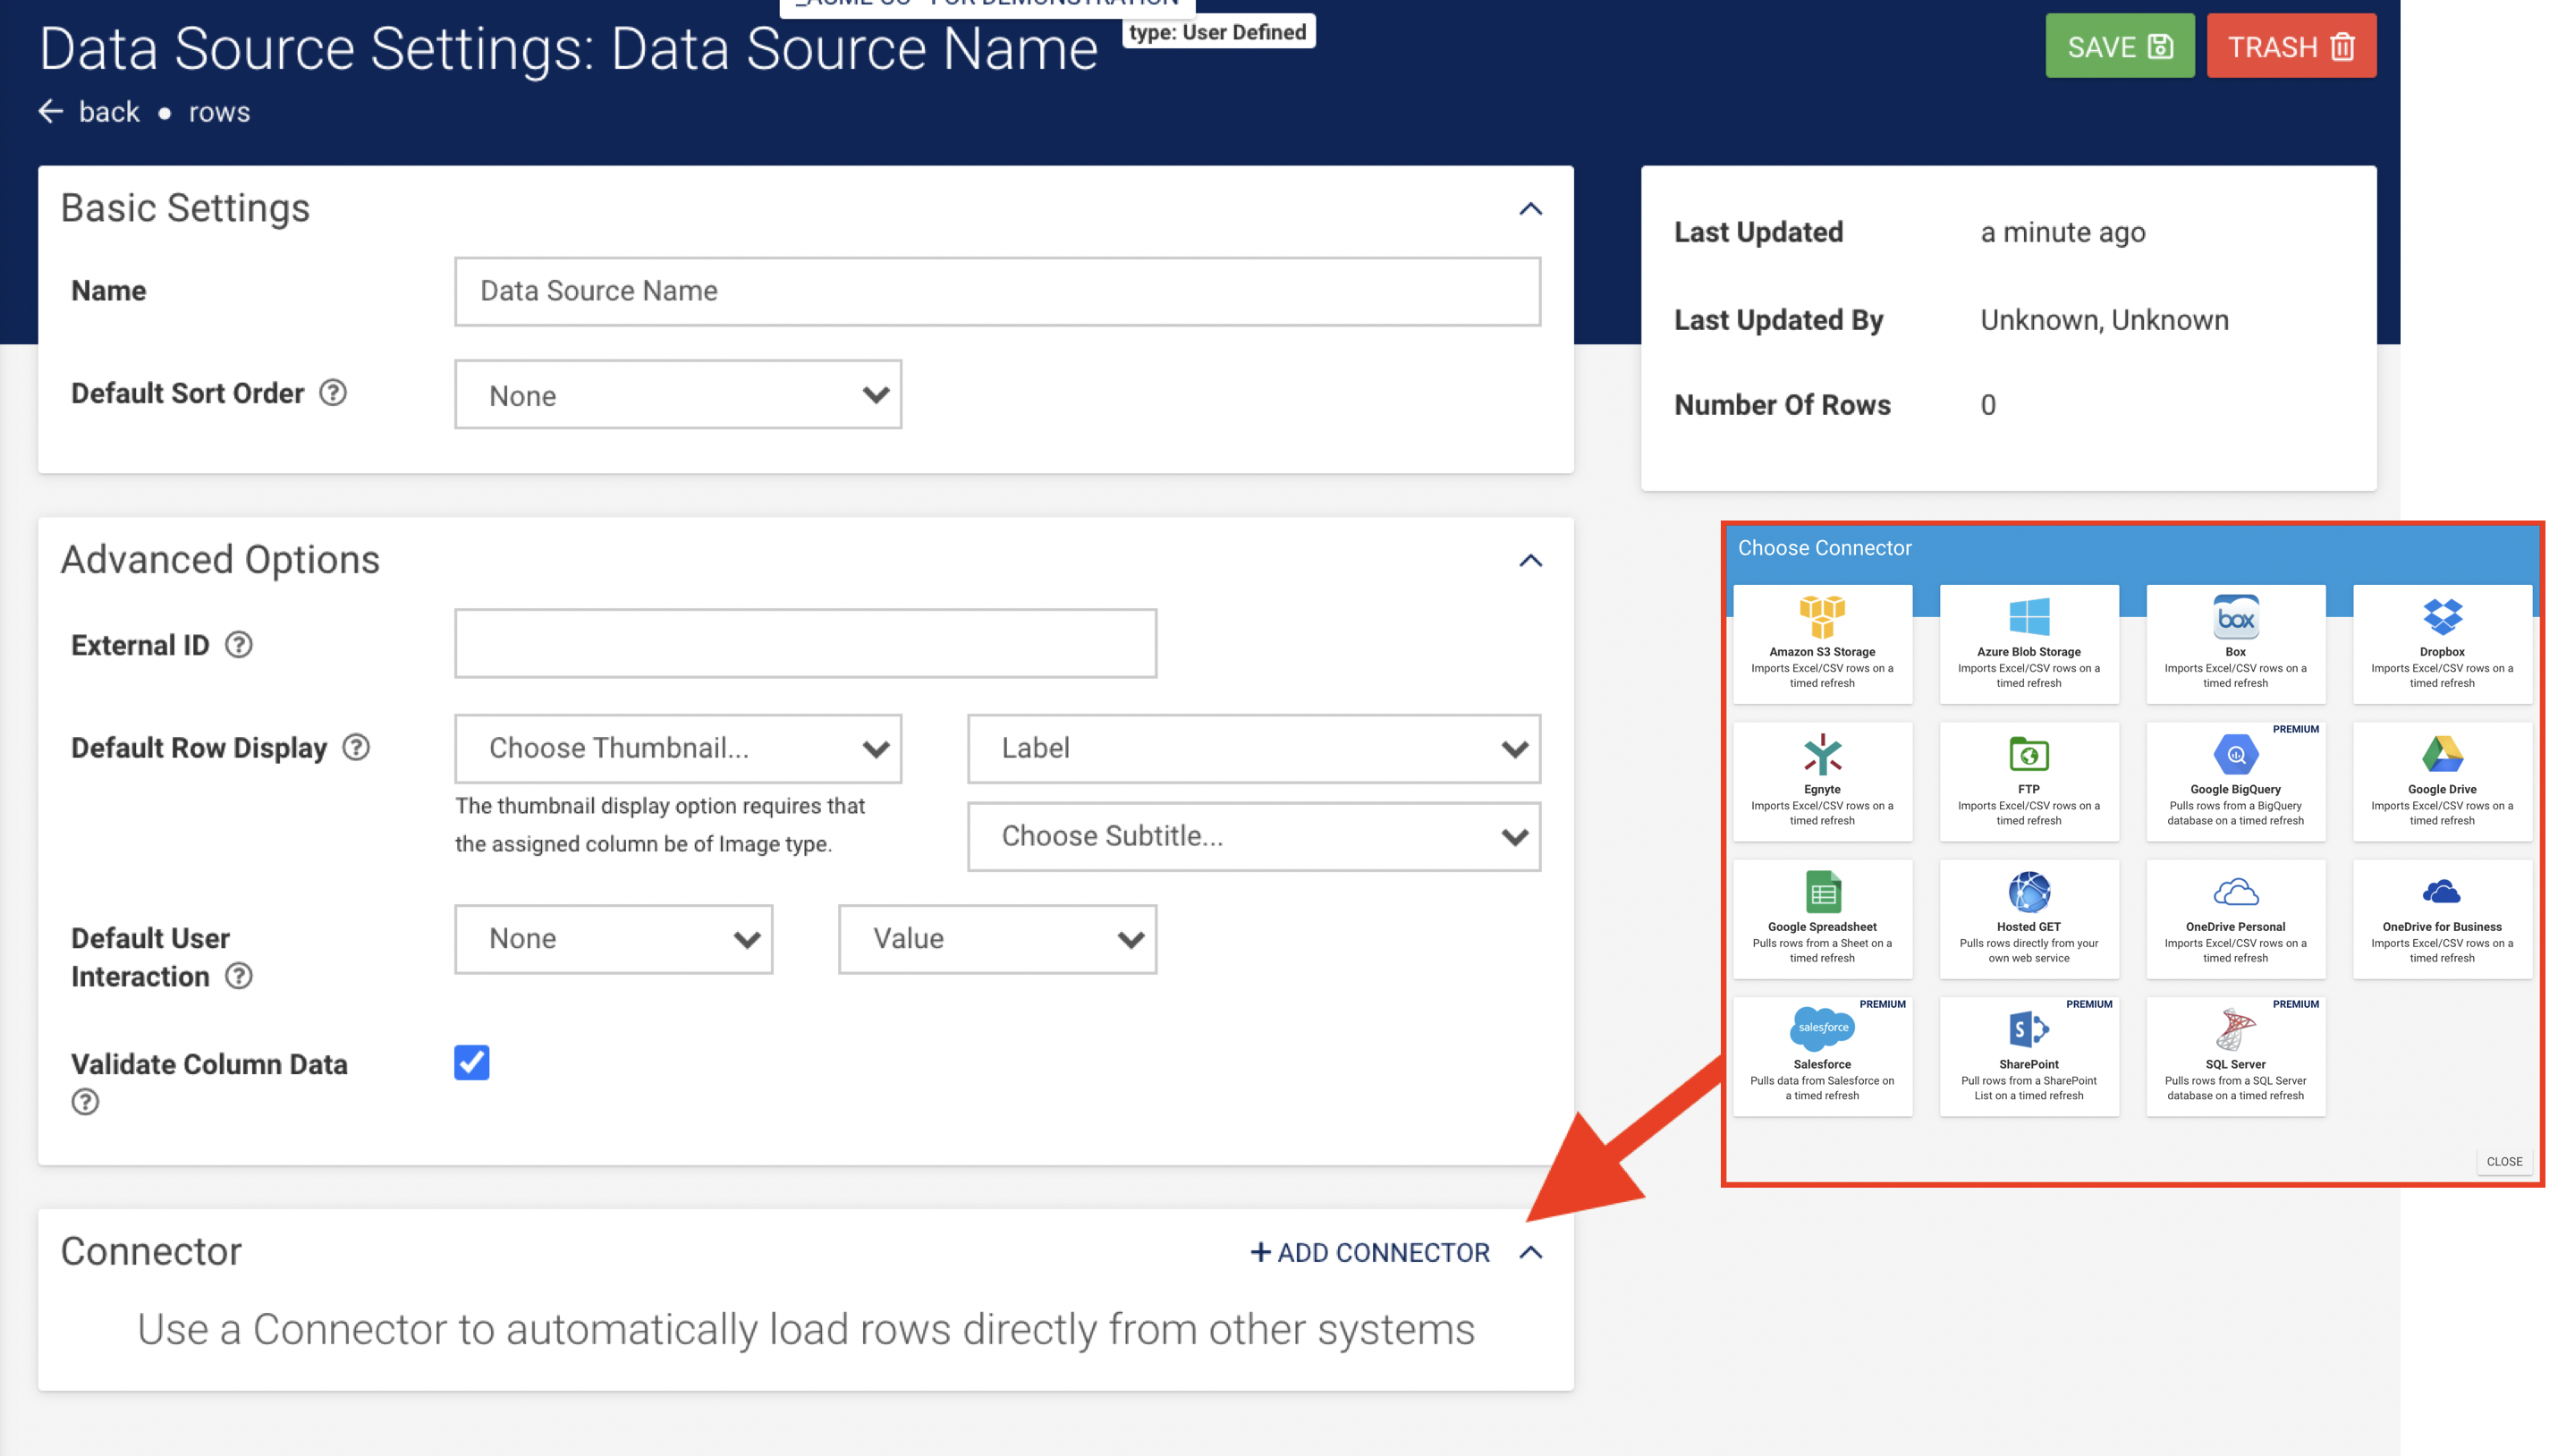Select the Salesforce connector icon
This screenshot has width=2558, height=1456.
1821,1028
